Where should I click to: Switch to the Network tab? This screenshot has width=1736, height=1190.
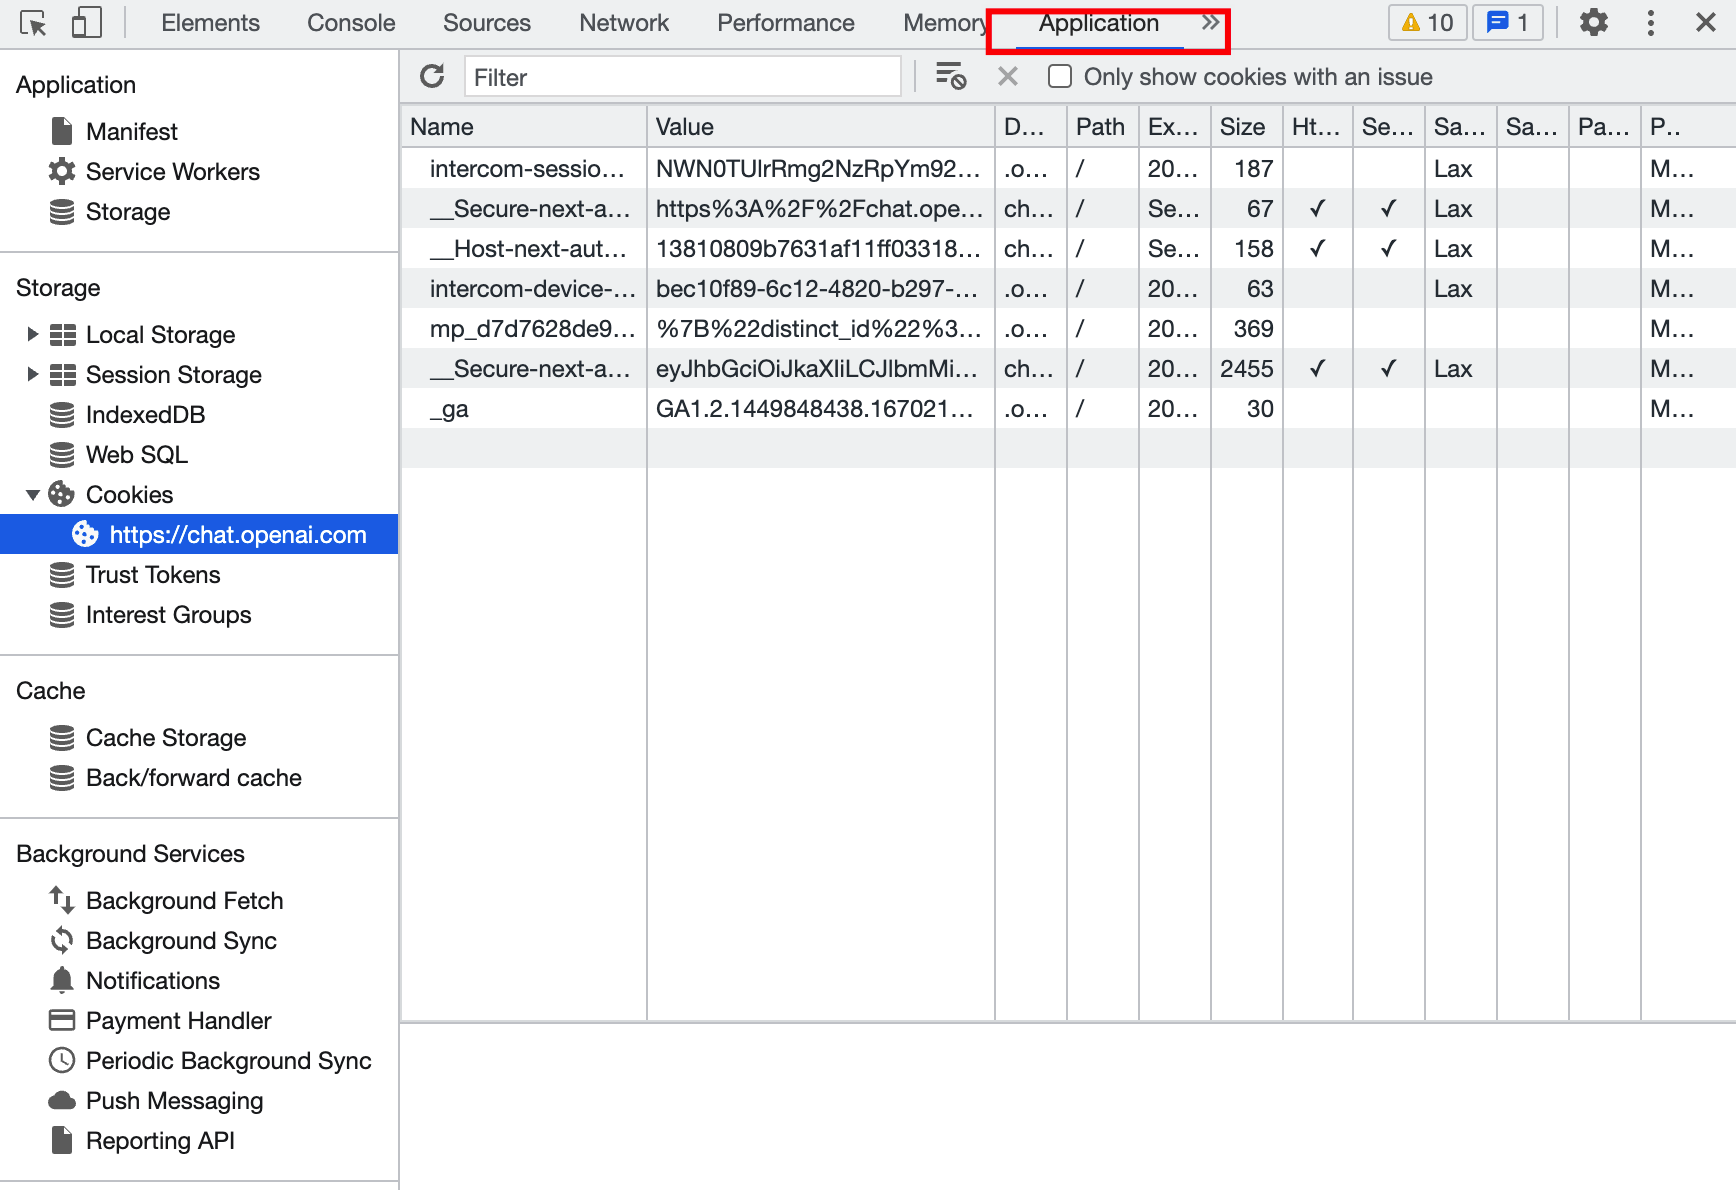click(623, 23)
